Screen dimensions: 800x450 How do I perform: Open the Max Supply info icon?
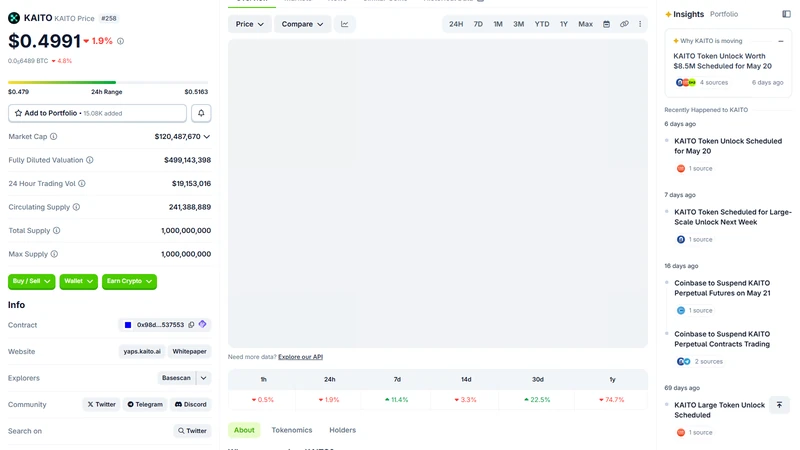coord(54,254)
